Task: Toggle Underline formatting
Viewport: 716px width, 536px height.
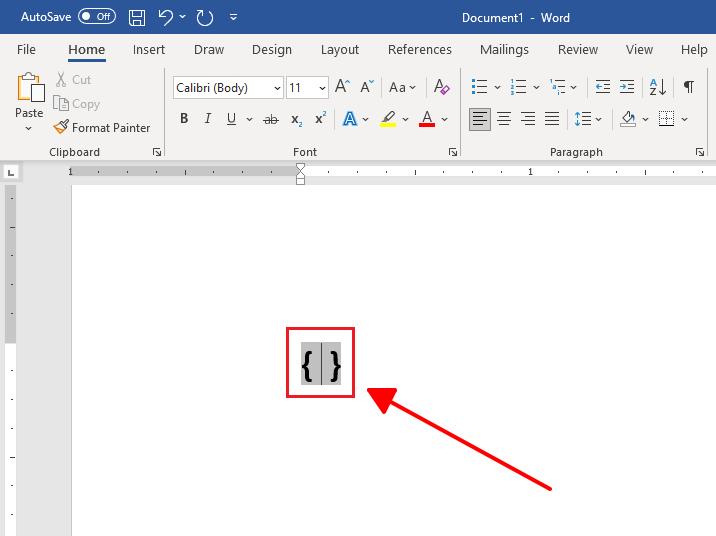Action: (x=232, y=119)
